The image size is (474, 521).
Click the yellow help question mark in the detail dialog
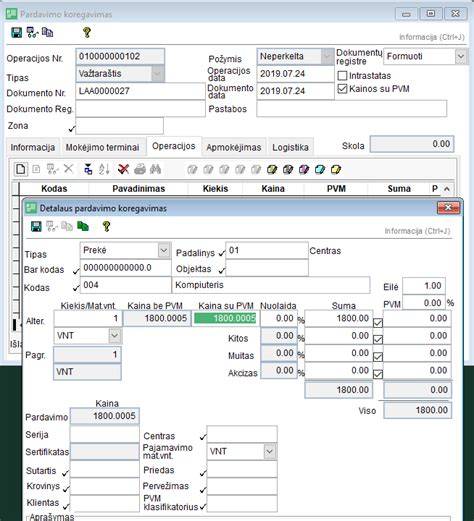coord(106,226)
